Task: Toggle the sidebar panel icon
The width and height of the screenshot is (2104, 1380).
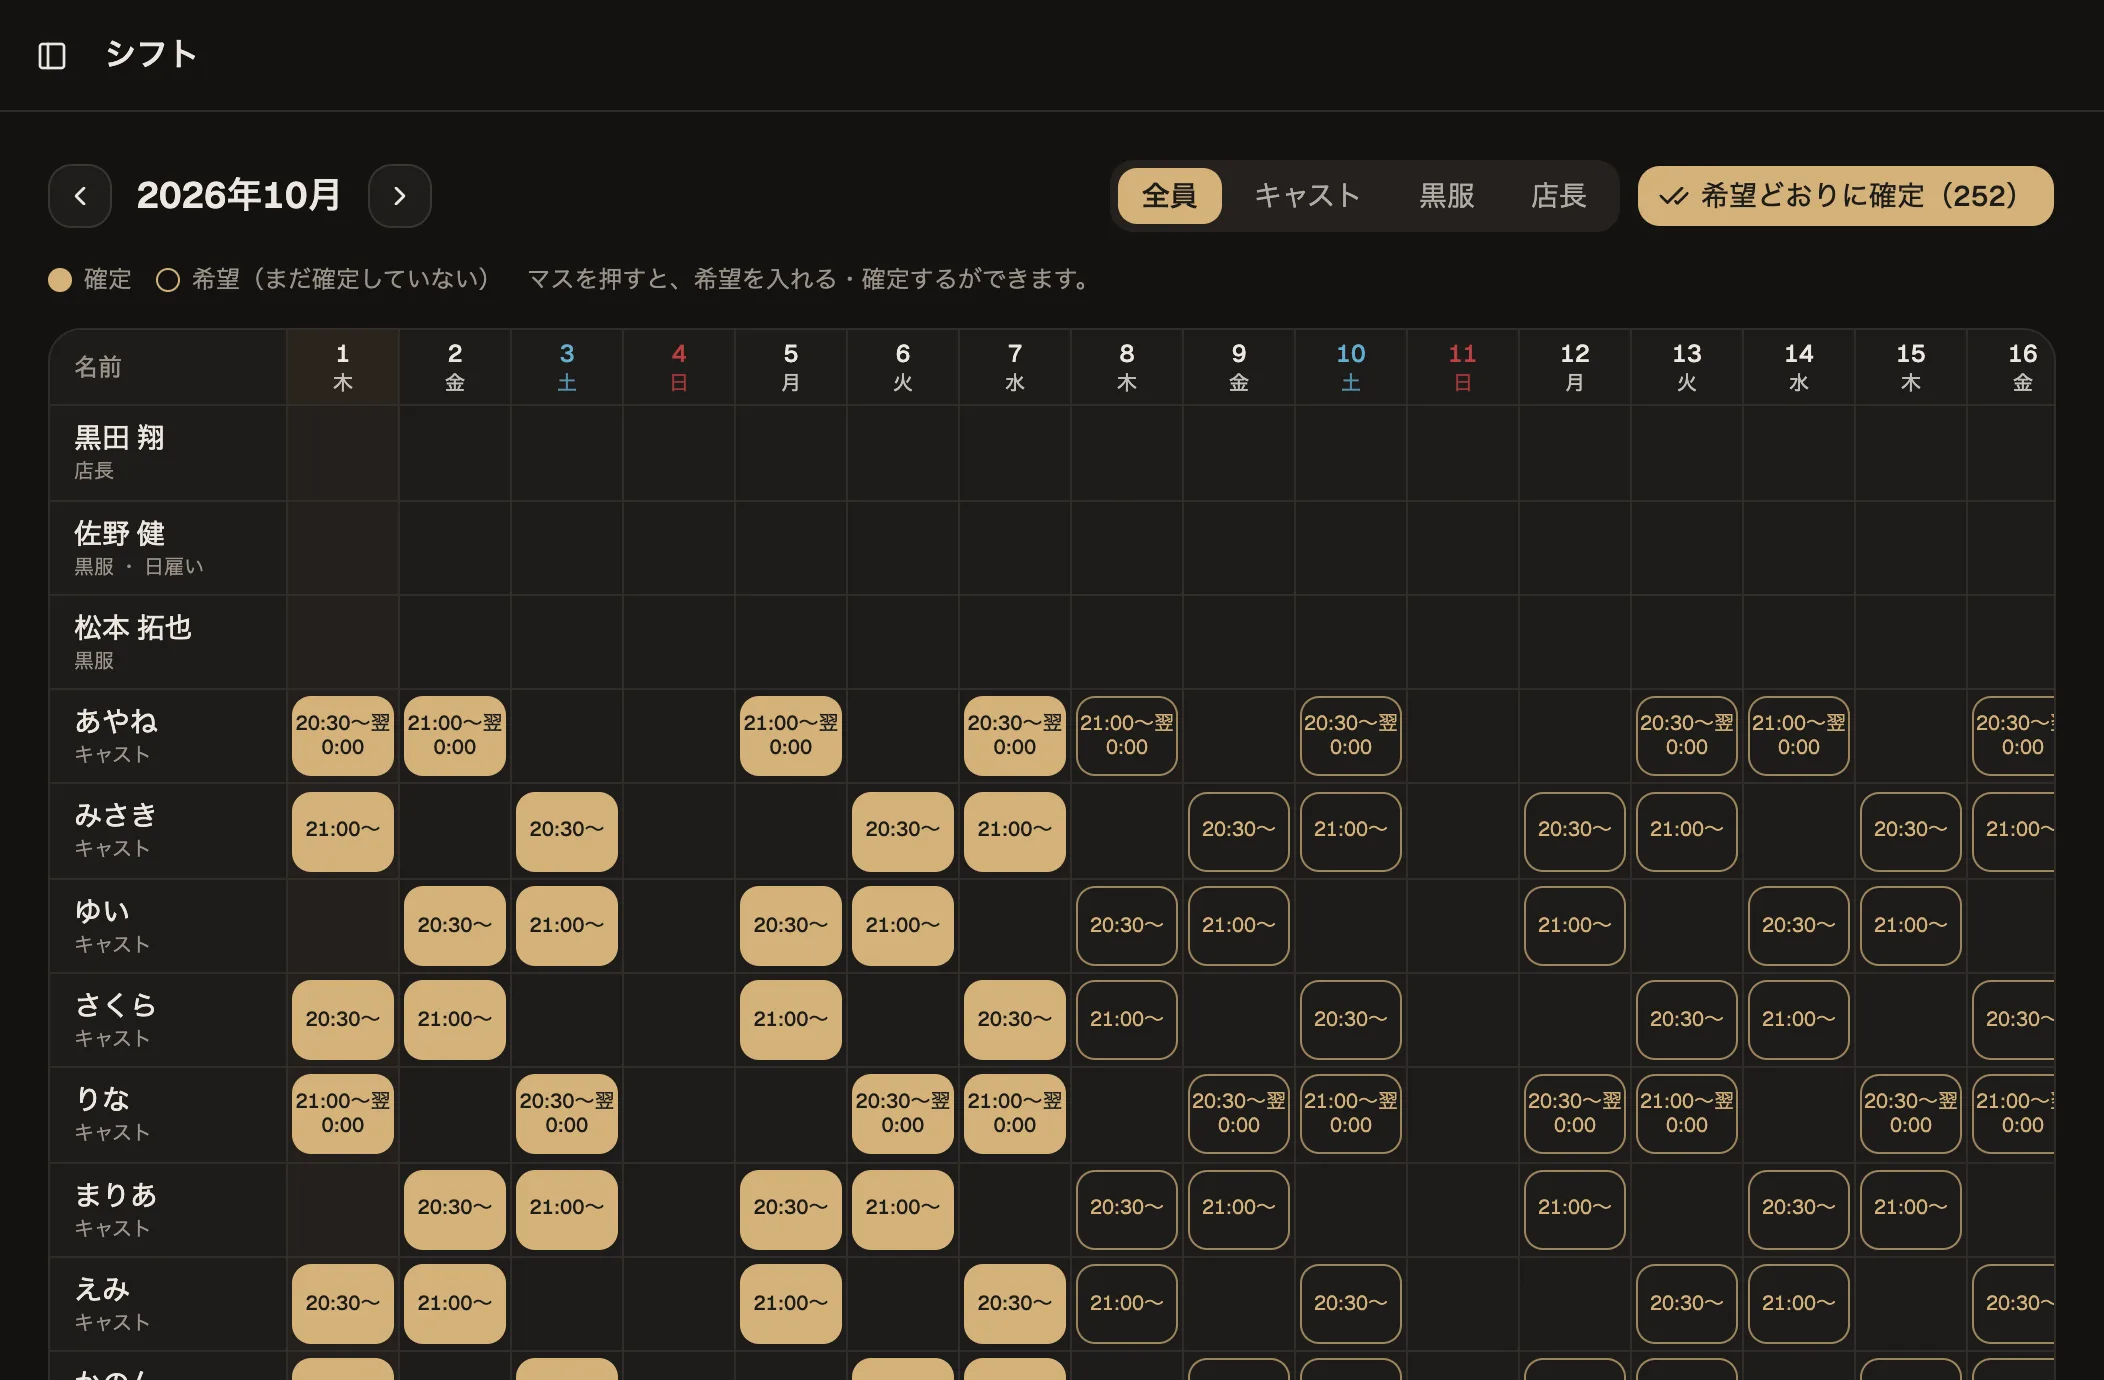Action: coord(52,55)
